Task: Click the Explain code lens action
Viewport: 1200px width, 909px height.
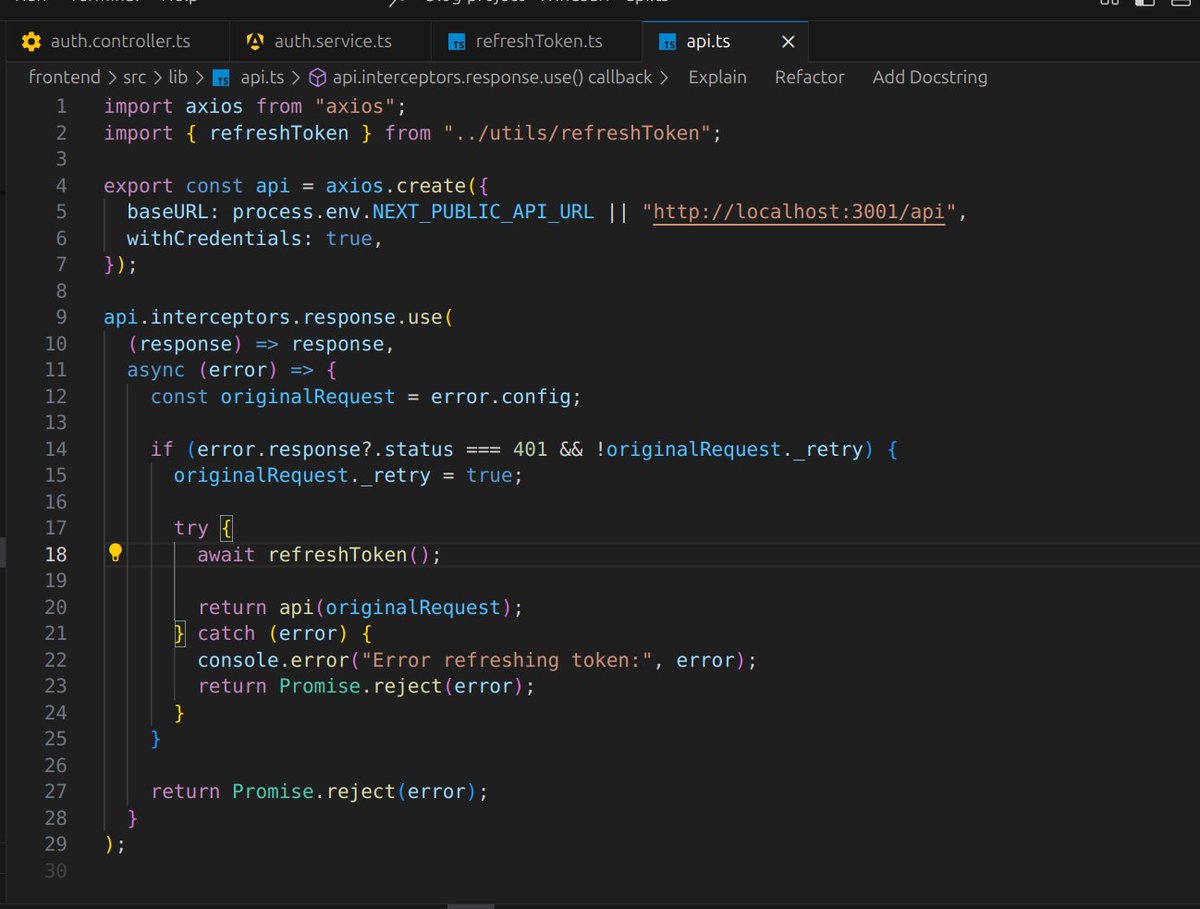Action: point(717,77)
